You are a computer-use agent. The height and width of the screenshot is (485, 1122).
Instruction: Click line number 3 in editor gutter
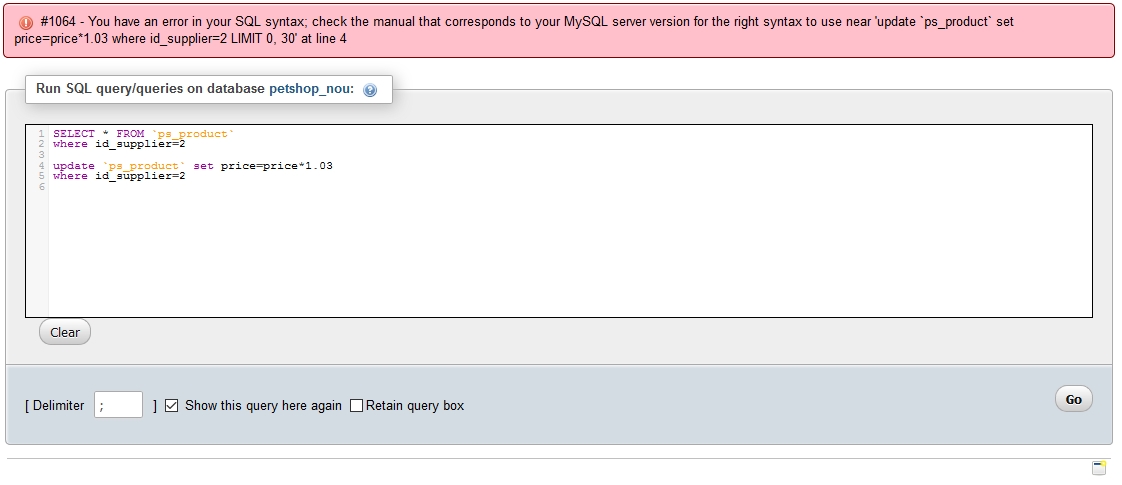42,155
